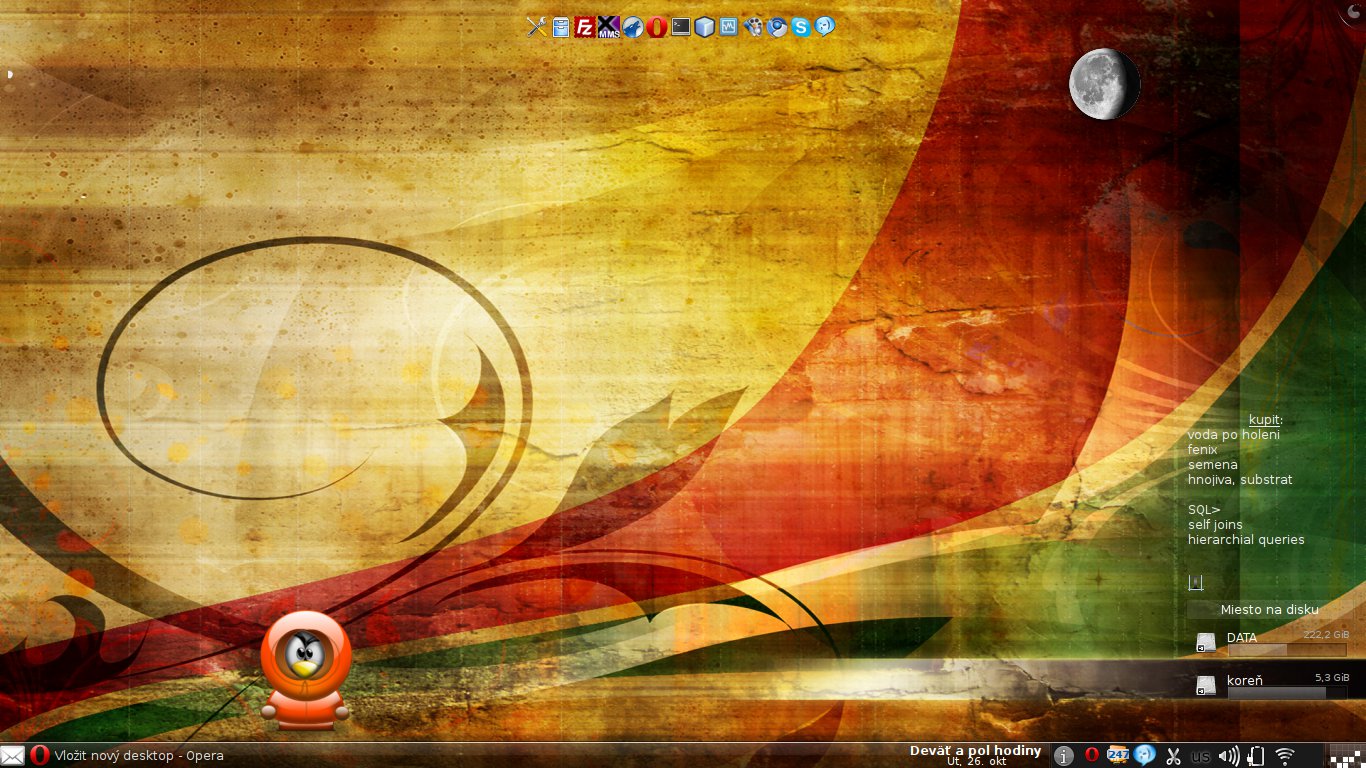The image size is (1366, 768).
Task: Open the volume control in system tray
Action: pyautogui.click(x=1229, y=756)
